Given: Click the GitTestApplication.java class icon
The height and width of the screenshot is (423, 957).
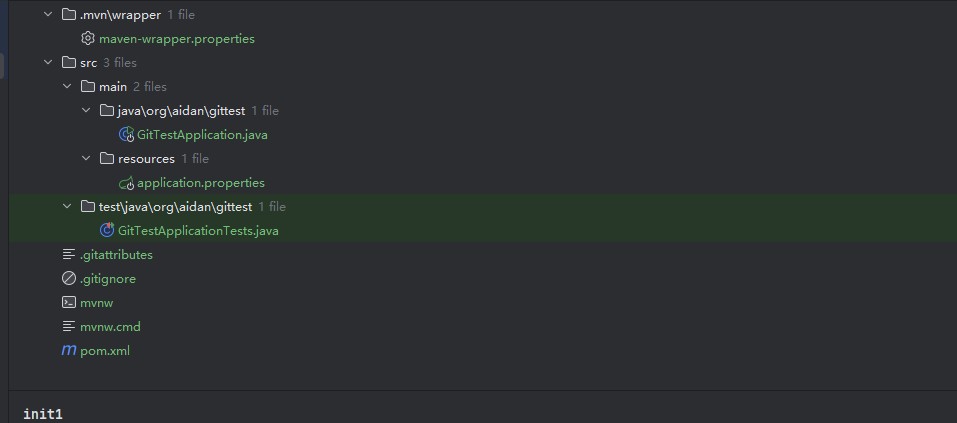Looking at the screenshot, I should (x=126, y=135).
